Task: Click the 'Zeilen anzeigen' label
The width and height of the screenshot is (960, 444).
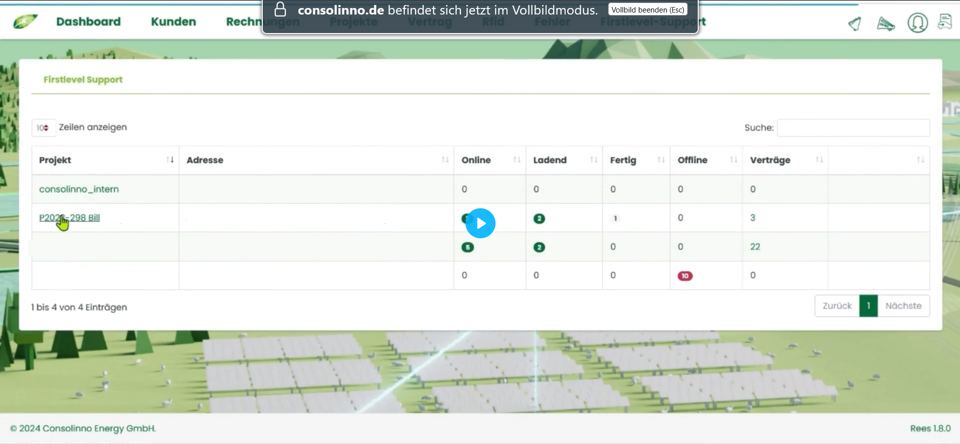Action: (93, 127)
